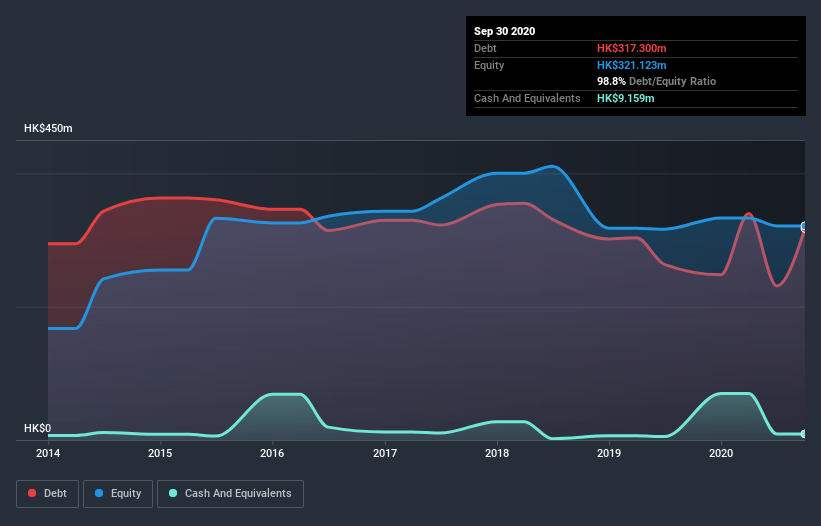Image resolution: width=821 pixels, height=526 pixels.
Task: Click the teal Cash And Equivalents legend dot
Action: point(173,493)
